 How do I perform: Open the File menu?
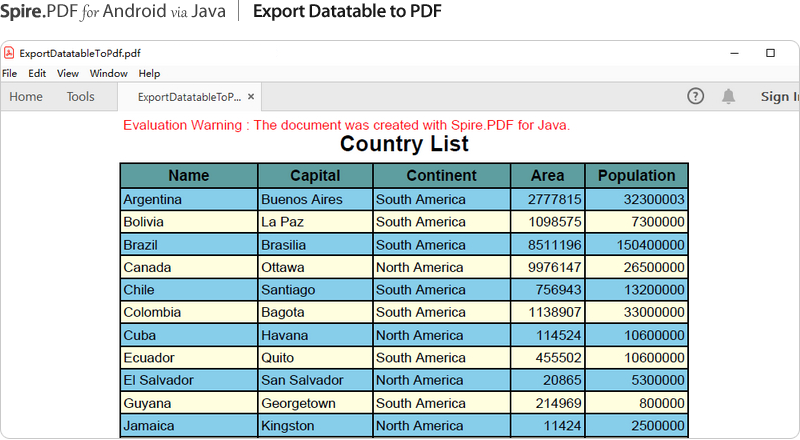point(9,73)
